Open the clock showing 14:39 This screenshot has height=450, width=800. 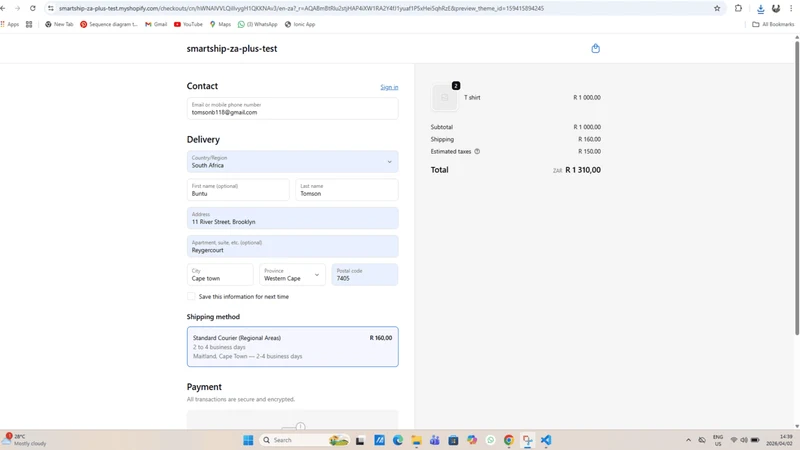(779, 440)
